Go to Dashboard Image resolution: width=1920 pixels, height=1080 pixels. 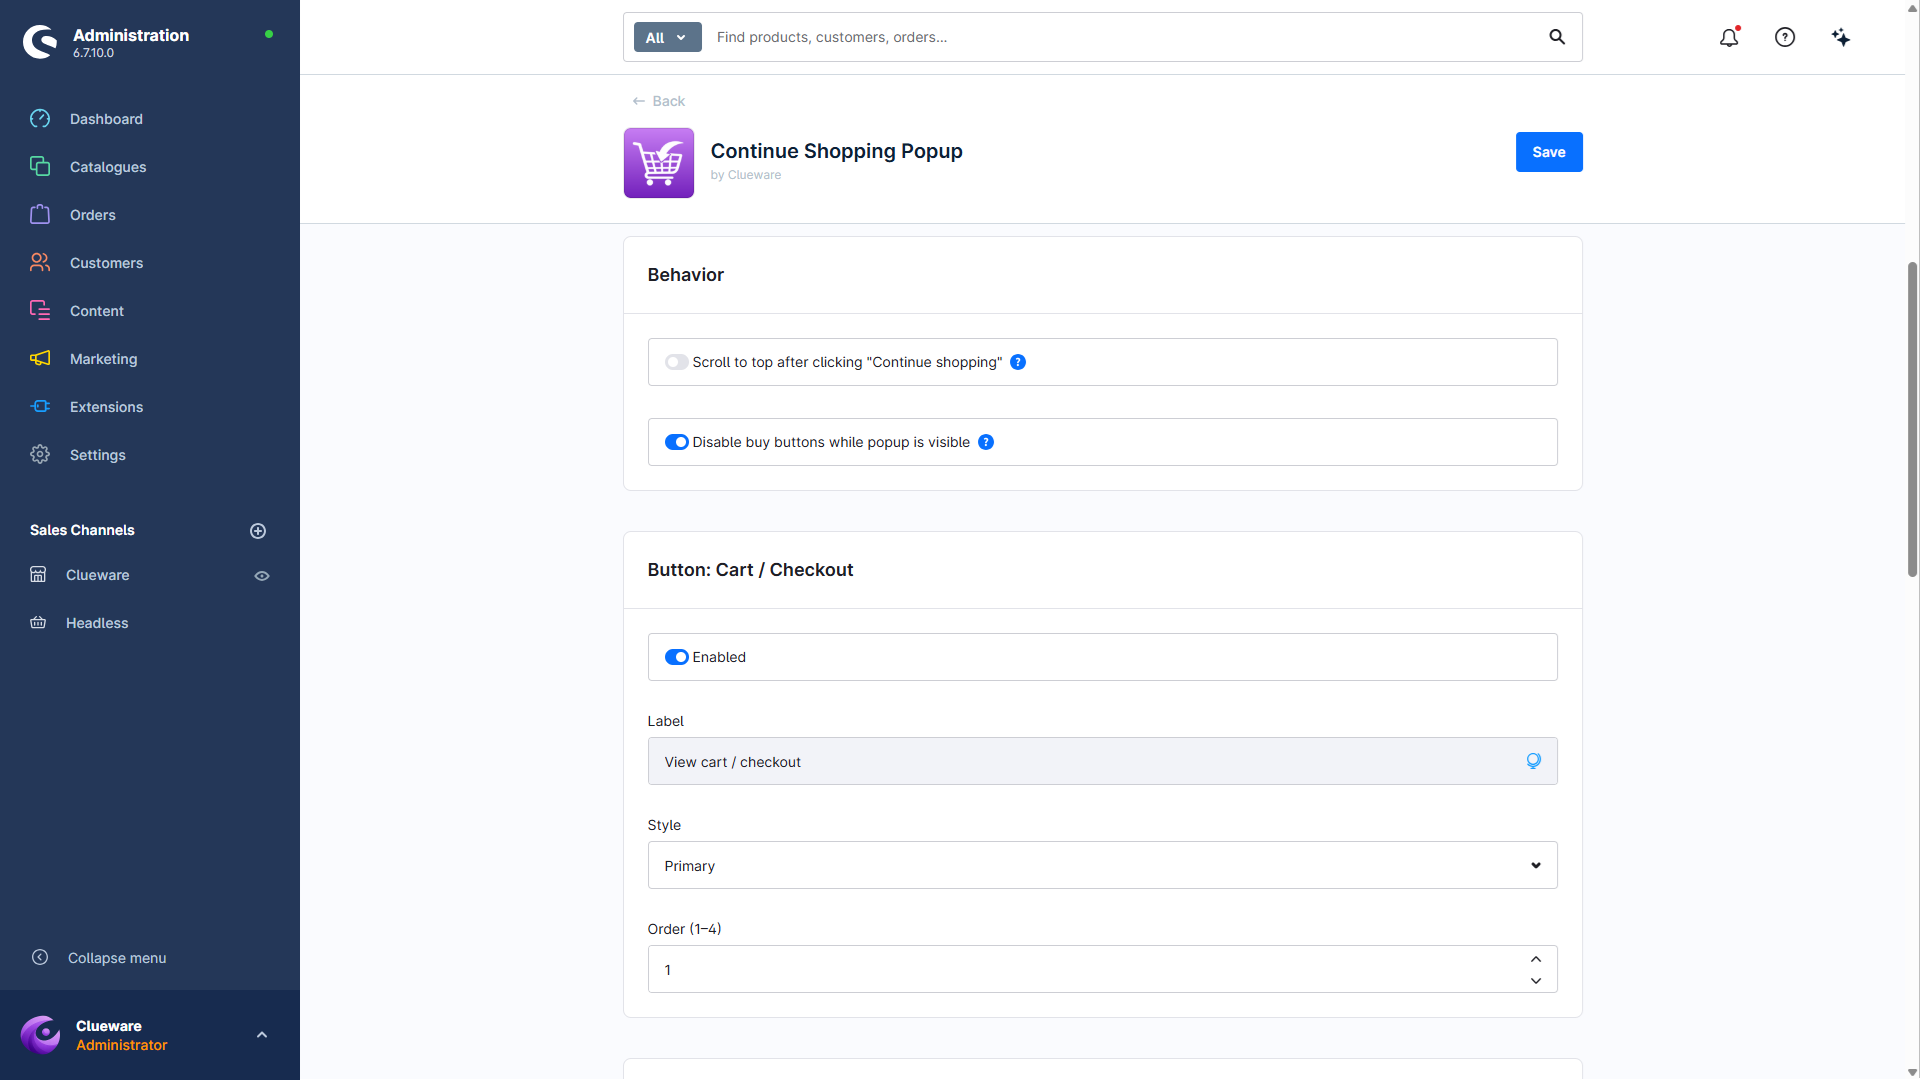(x=106, y=119)
